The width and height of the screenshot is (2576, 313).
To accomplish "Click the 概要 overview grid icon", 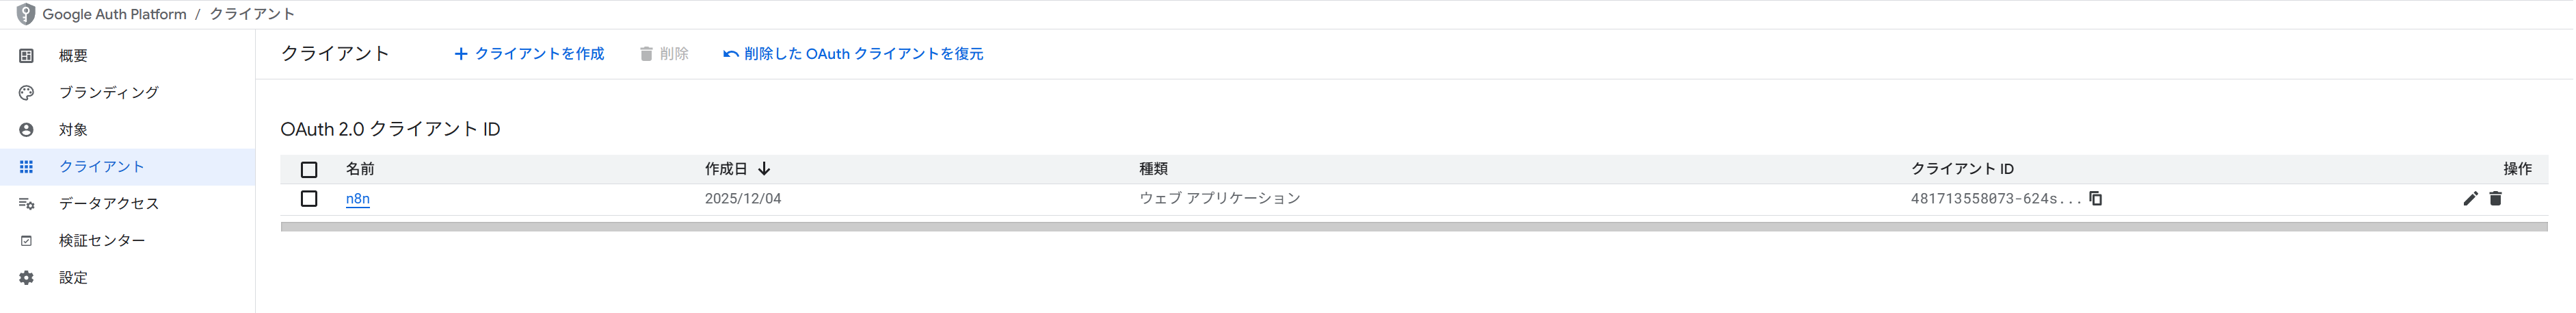I will click(x=27, y=56).
